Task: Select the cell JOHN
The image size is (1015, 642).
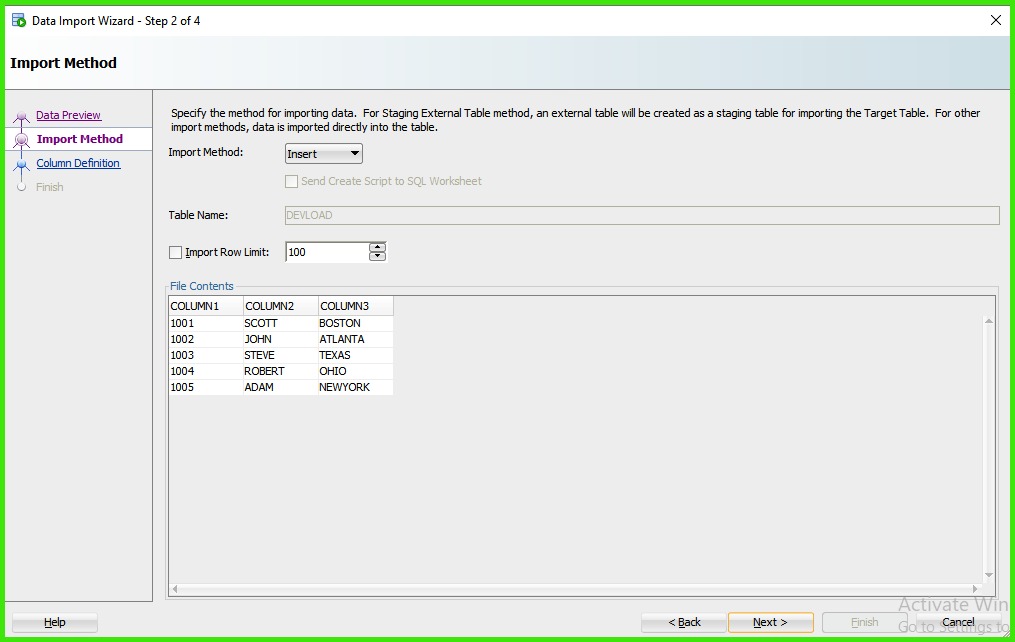Action: [x=281, y=339]
